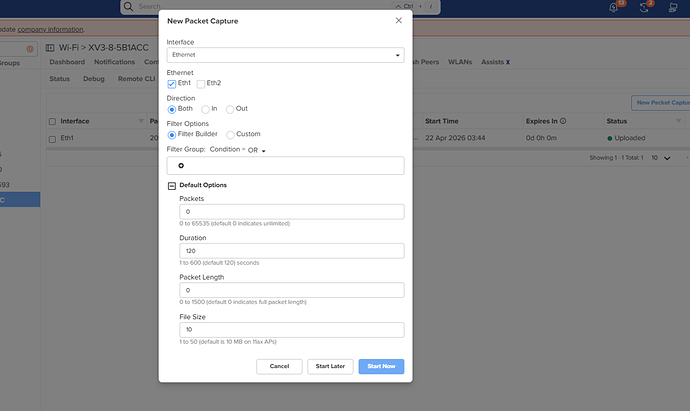The image size is (690, 411).
Task: Select the Out direction radio button
Action: point(230,109)
